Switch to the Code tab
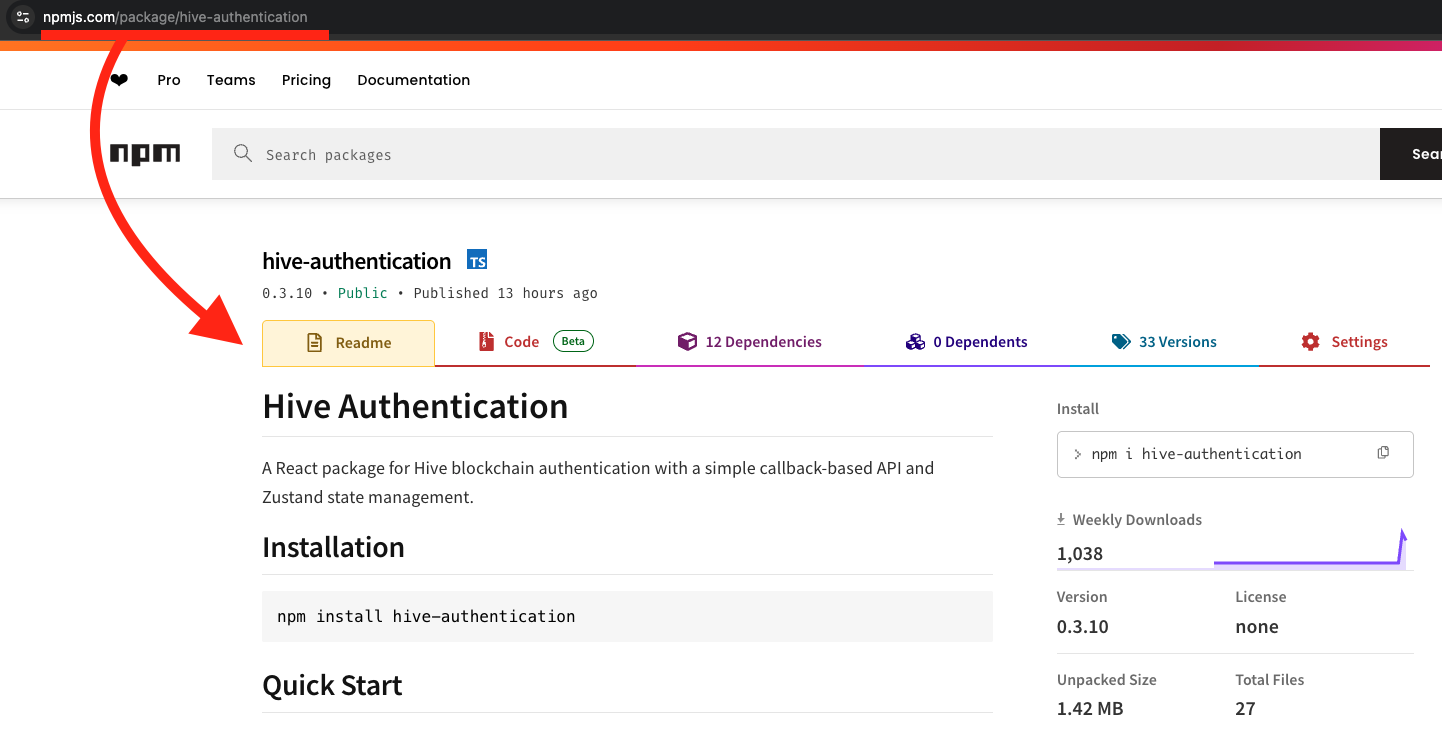 535,342
